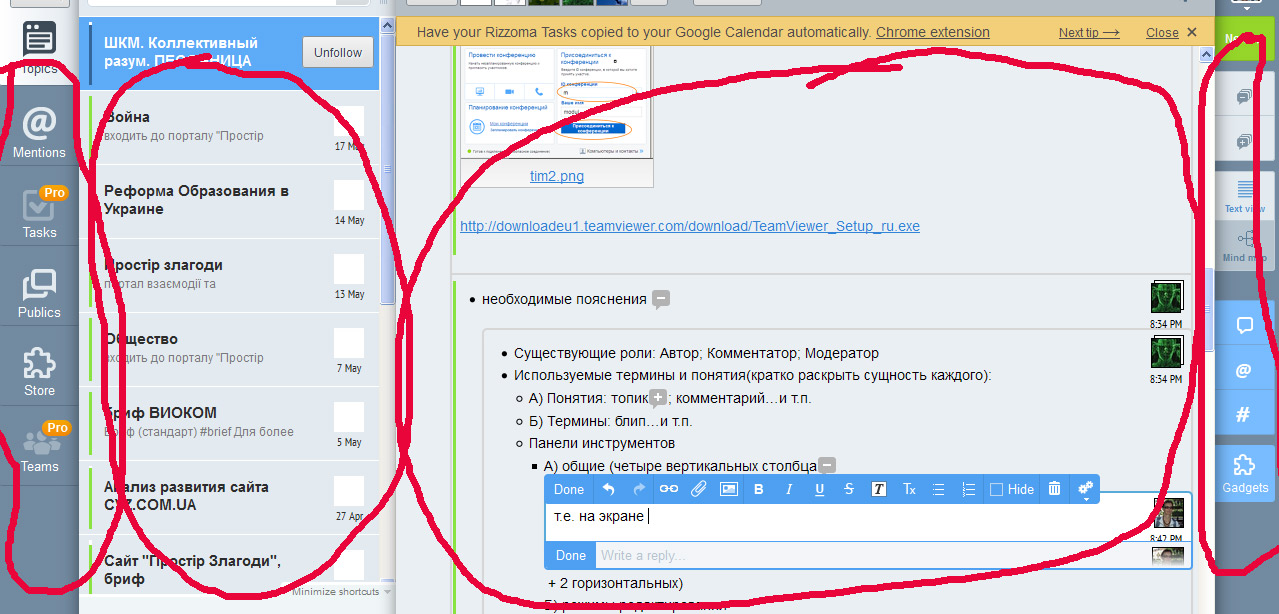Viewport: 1279px width, 614px height.
Task: Tick the Hide checkbox in the editor toolbar
Action: [x=996, y=490]
